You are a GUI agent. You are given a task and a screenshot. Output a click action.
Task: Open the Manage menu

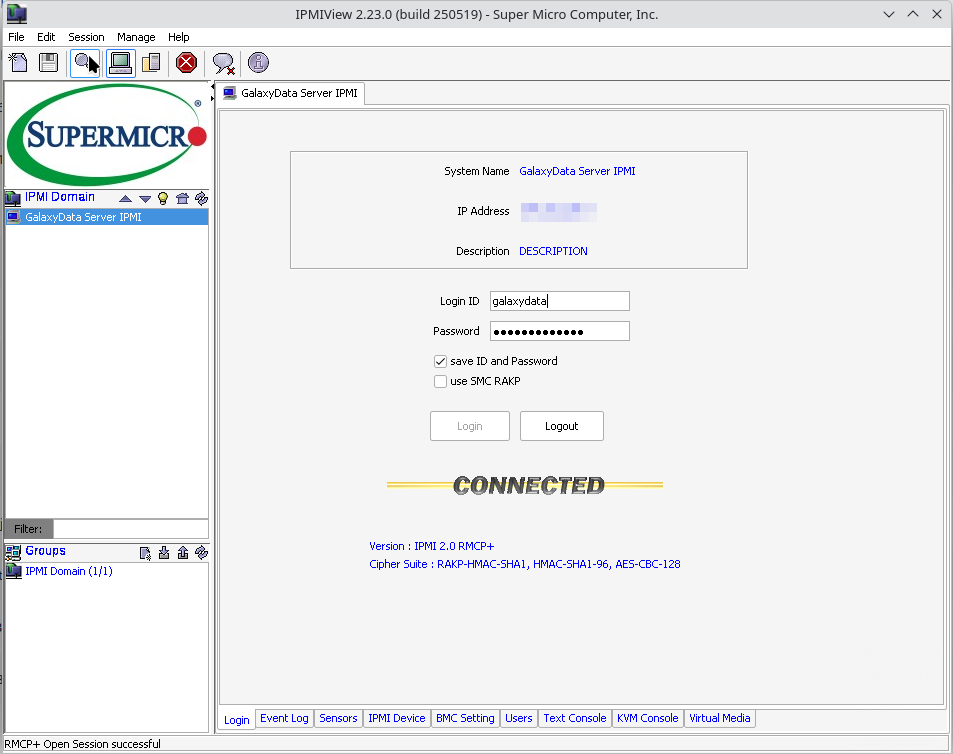tap(136, 37)
